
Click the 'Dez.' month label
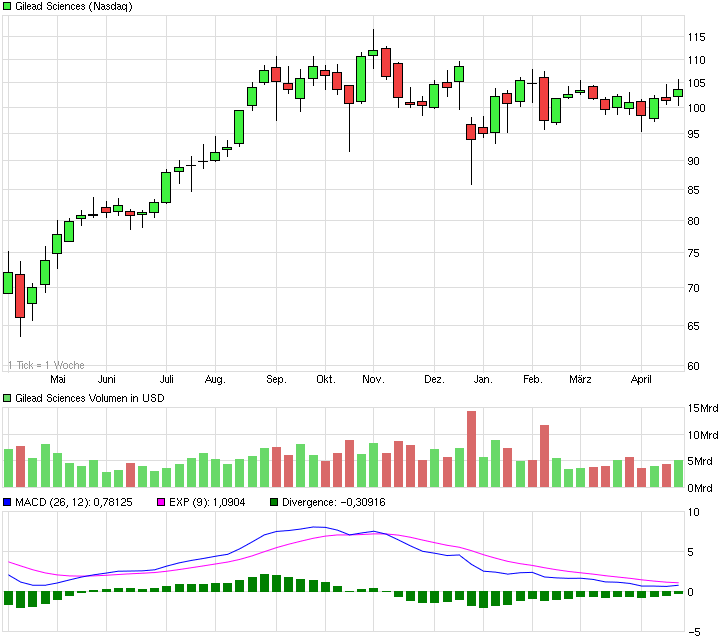click(434, 379)
